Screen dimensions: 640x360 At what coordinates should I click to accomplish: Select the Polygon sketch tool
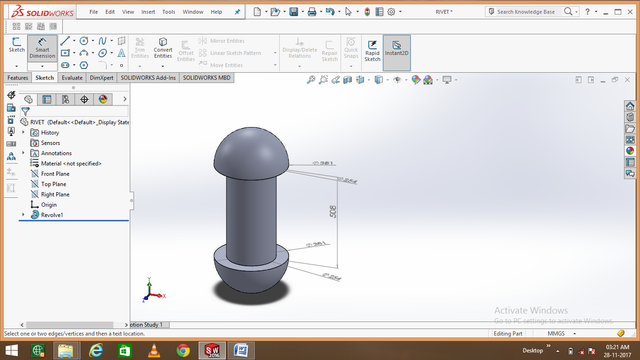[84, 65]
